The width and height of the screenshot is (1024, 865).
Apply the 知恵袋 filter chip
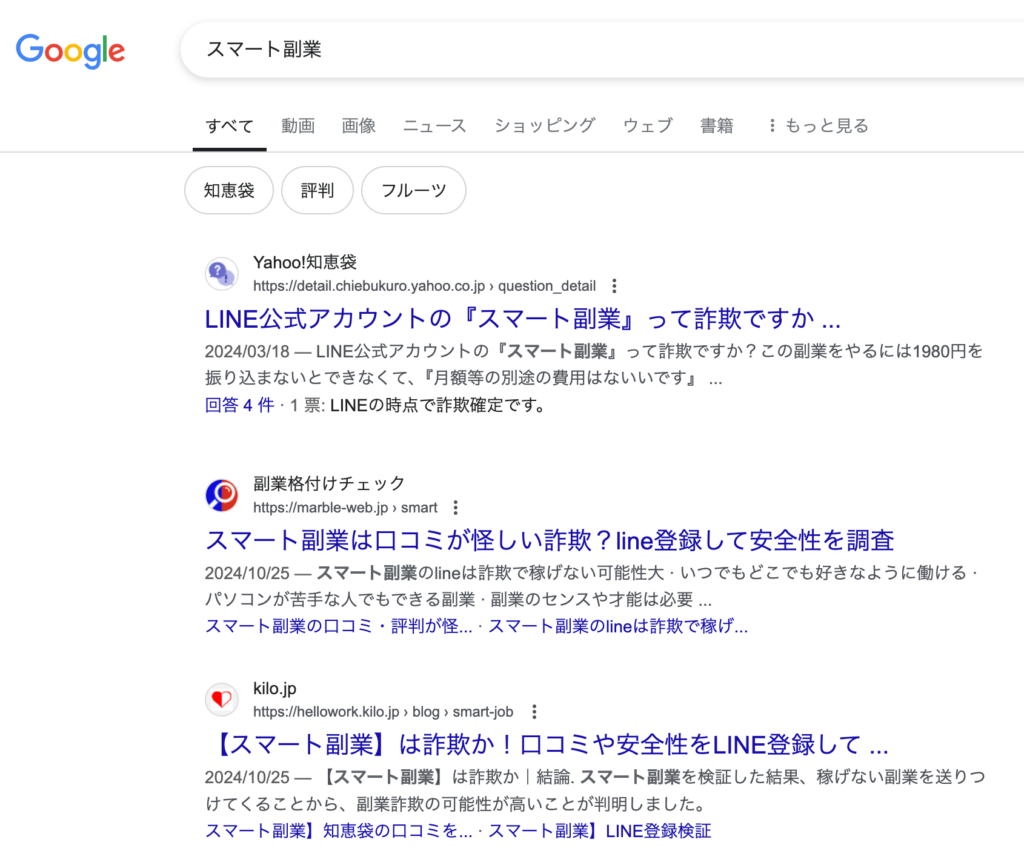coord(229,190)
